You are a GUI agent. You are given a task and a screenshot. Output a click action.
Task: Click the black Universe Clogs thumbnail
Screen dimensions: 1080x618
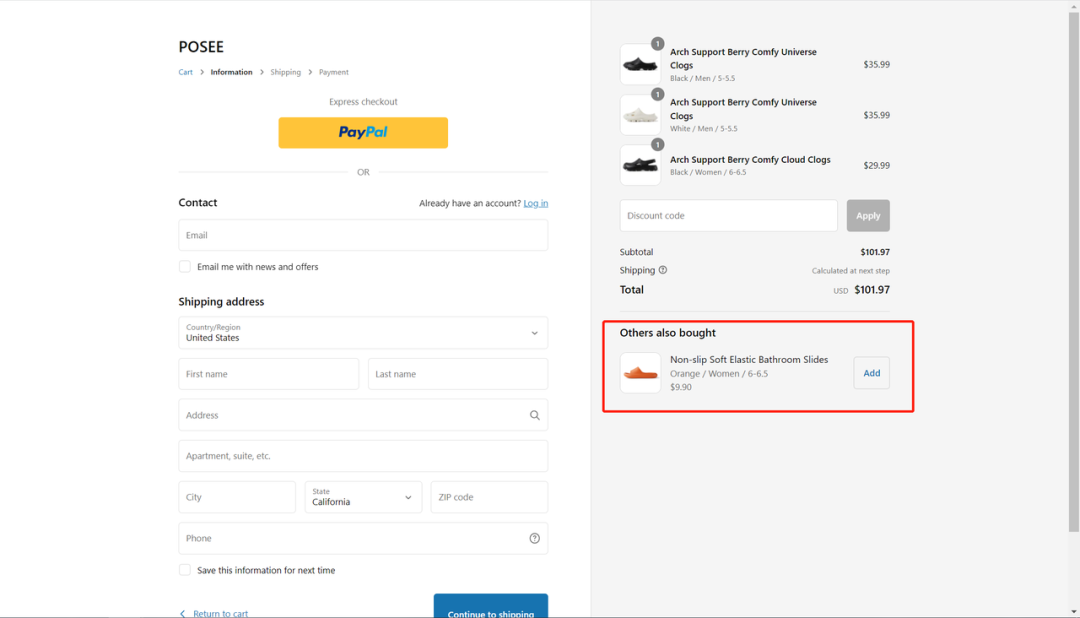point(640,64)
